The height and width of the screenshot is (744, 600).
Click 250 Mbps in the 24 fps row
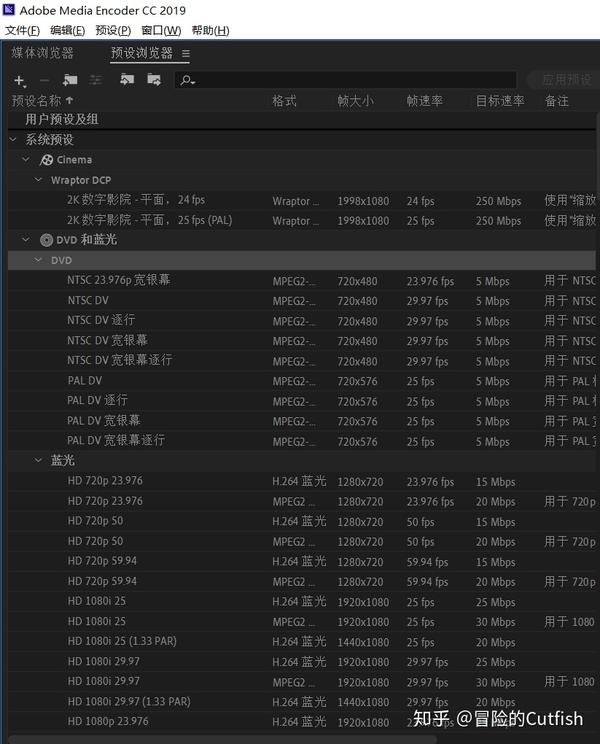(x=498, y=201)
